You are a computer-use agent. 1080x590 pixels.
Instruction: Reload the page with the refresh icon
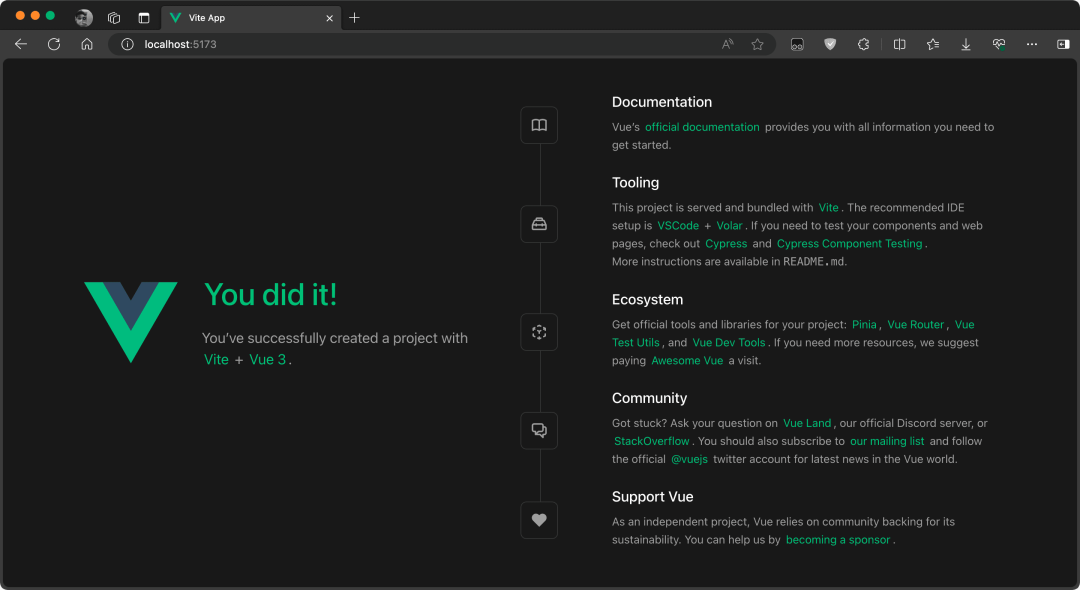click(x=54, y=44)
